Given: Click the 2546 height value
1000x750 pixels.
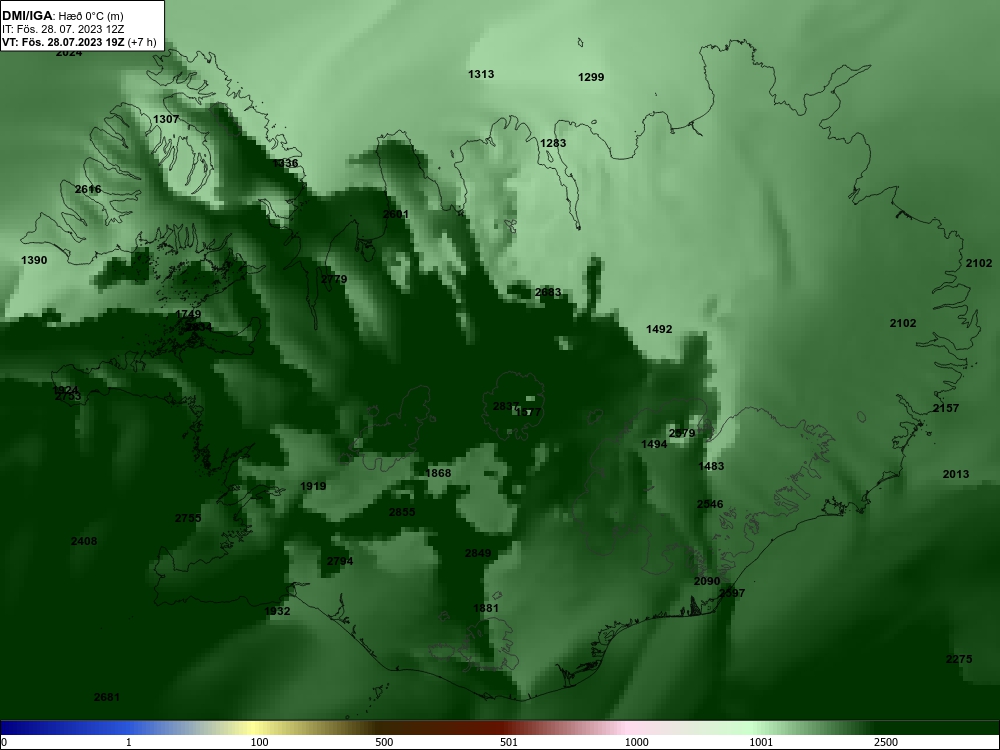Looking at the screenshot, I should (x=710, y=504).
